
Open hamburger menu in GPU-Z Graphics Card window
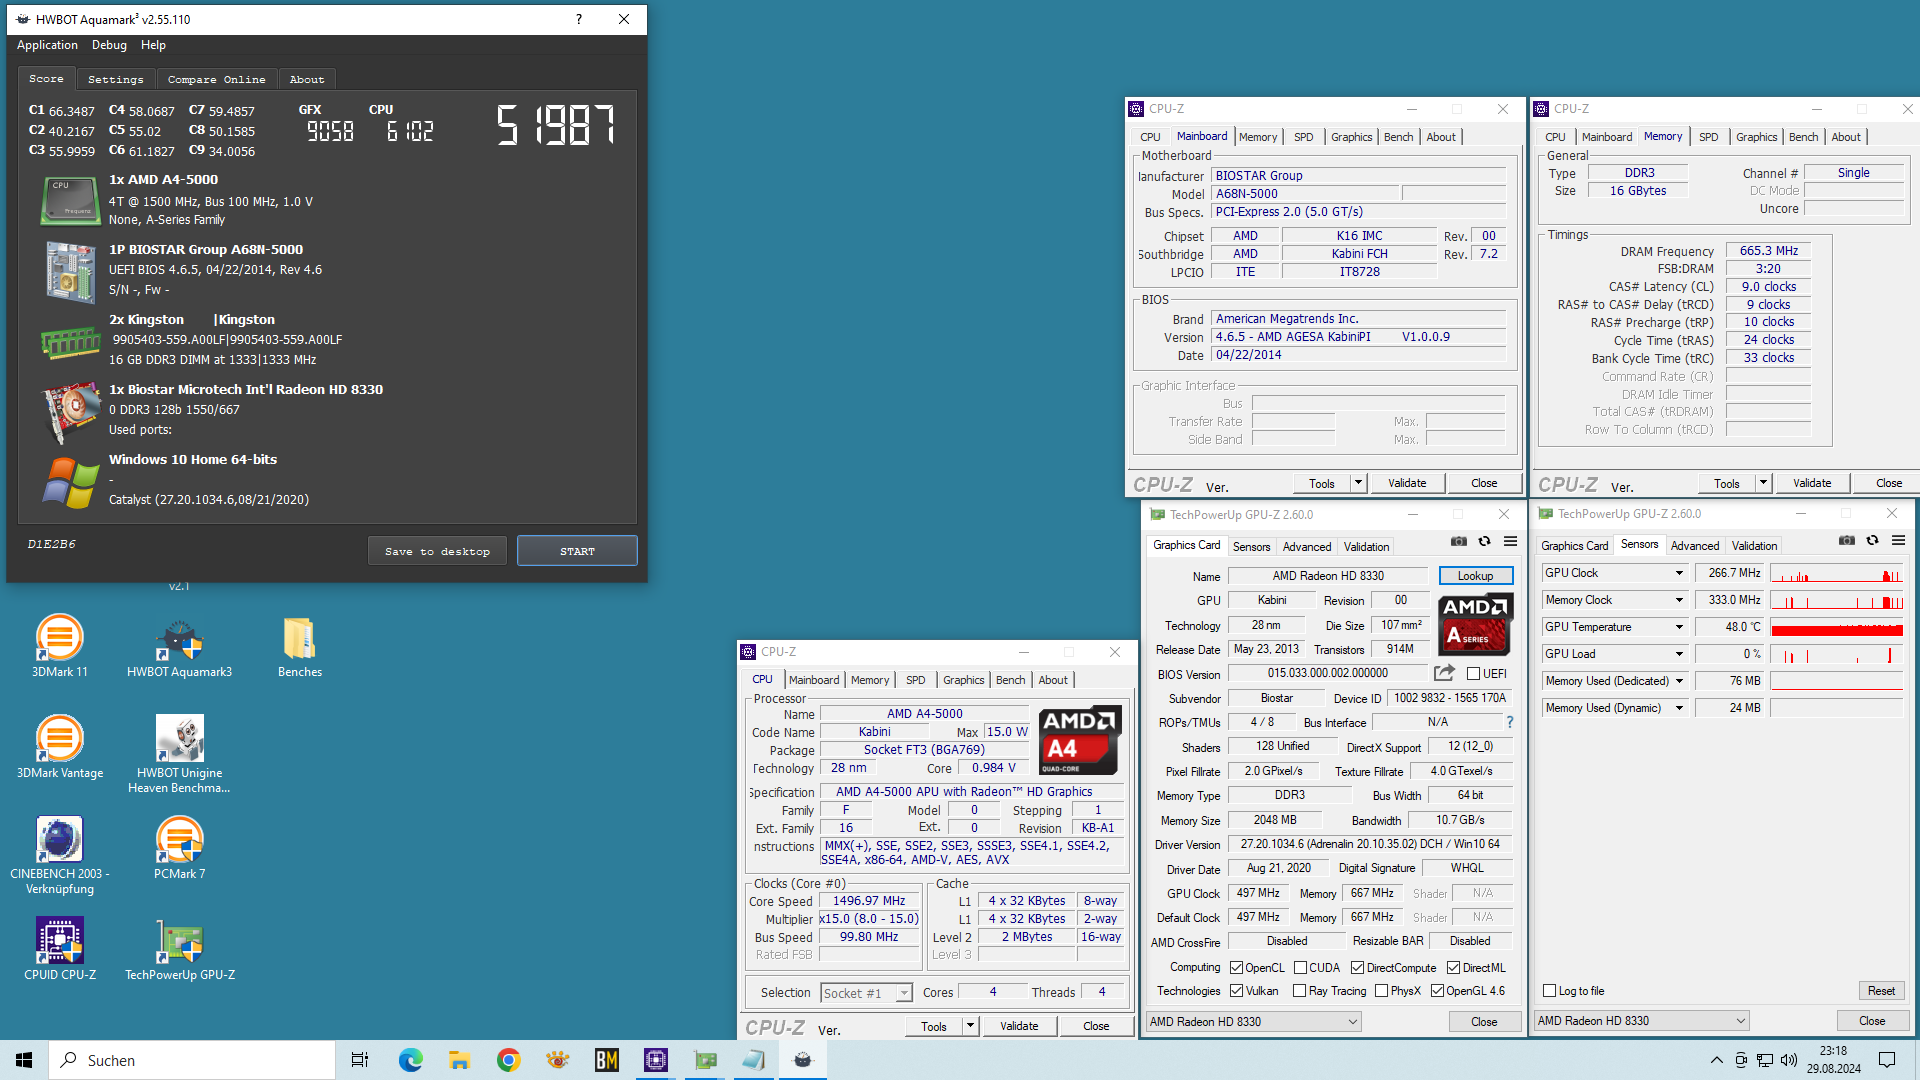click(1510, 541)
